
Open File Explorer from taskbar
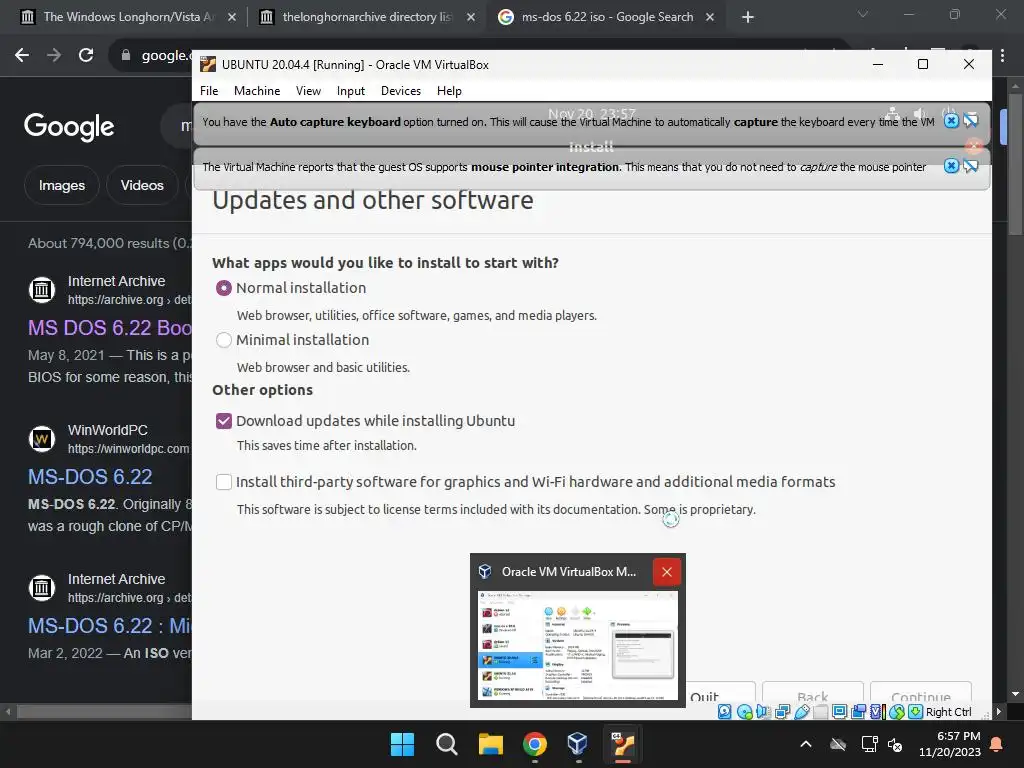click(x=490, y=744)
